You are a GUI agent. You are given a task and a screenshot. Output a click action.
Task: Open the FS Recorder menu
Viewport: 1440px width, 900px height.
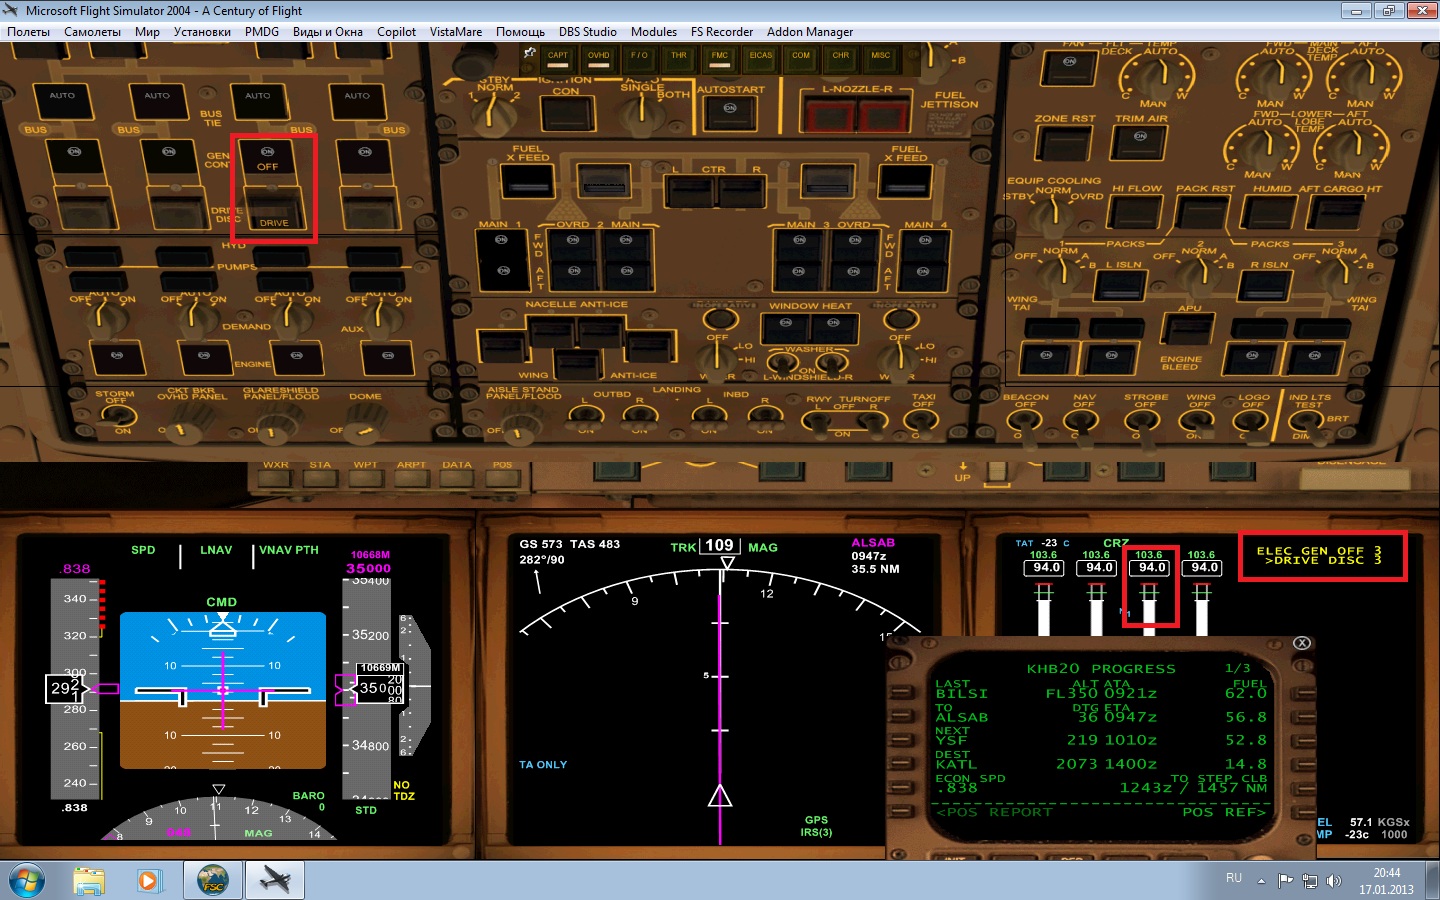pos(722,32)
